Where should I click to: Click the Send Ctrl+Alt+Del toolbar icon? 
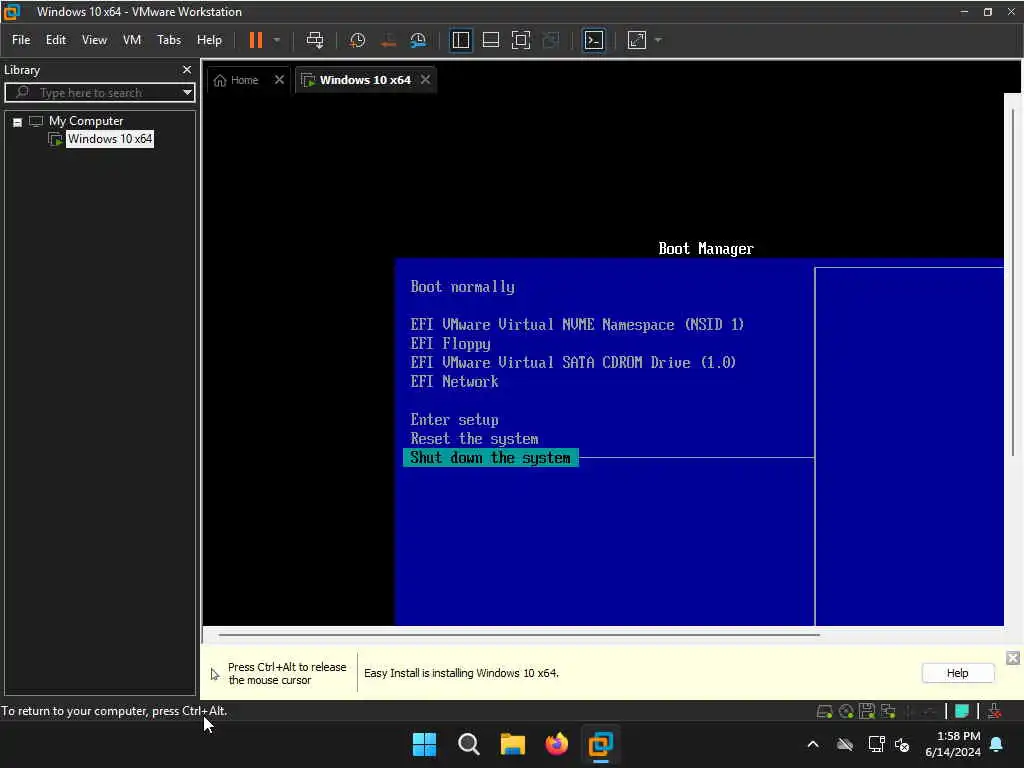click(315, 40)
